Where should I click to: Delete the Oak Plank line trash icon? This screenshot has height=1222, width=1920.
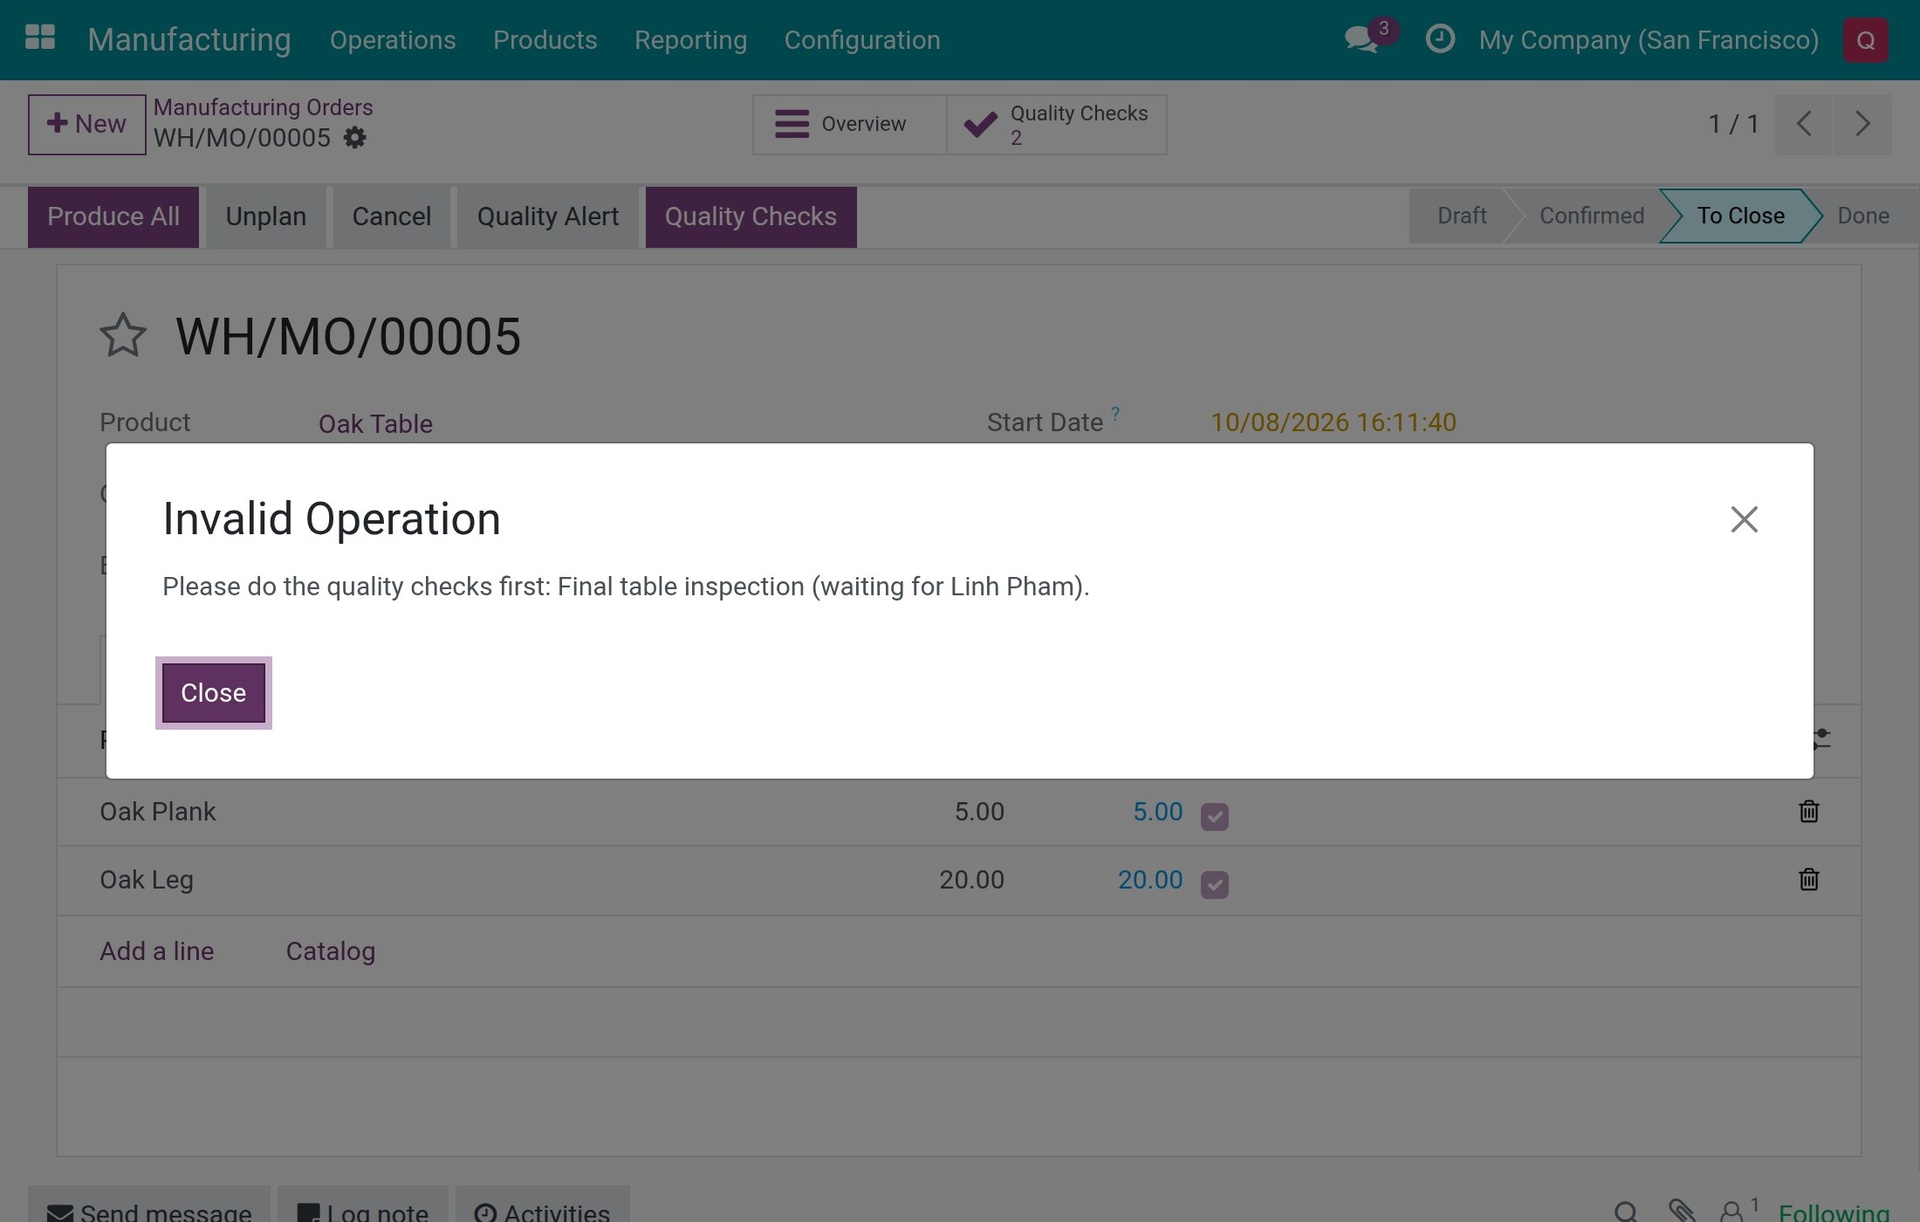(1808, 811)
